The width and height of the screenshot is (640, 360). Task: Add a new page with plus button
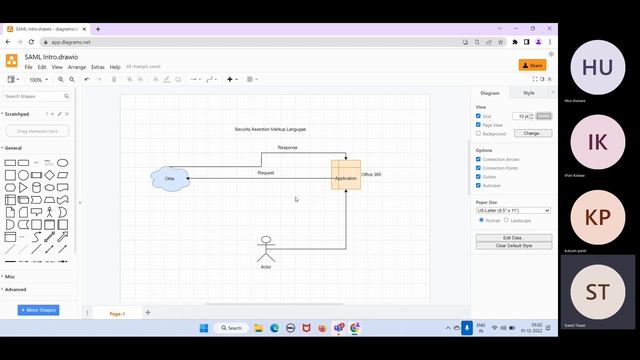tap(148, 313)
